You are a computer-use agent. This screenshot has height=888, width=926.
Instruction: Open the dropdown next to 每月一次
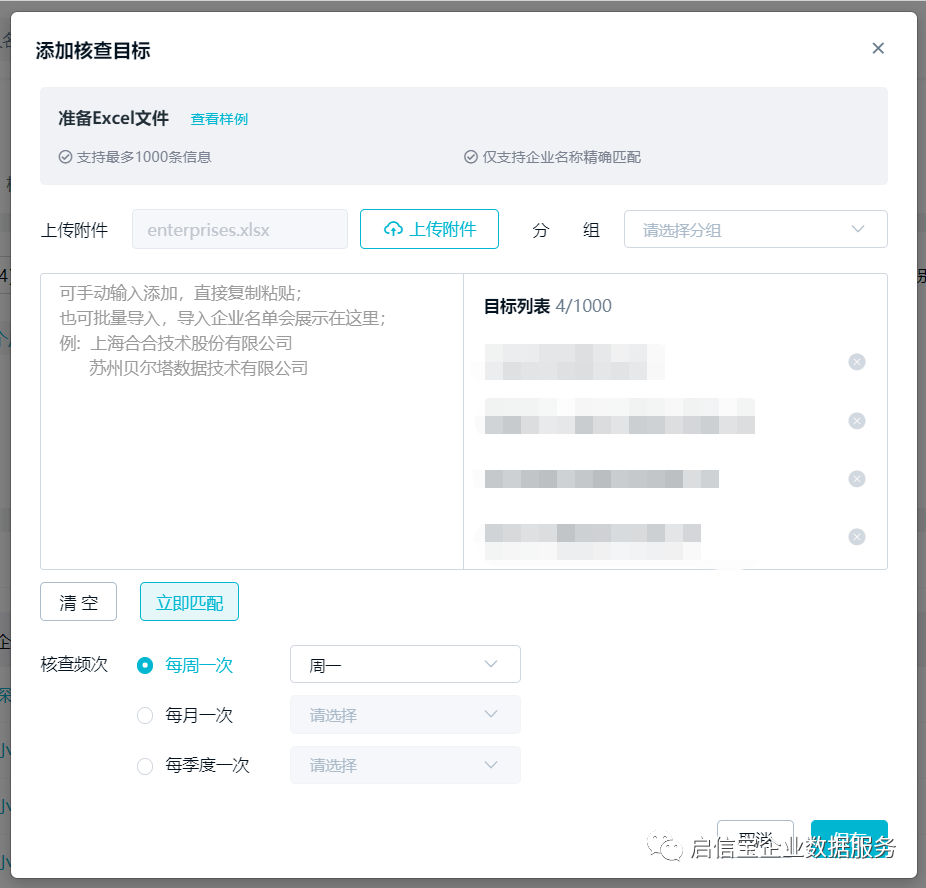(x=404, y=715)
